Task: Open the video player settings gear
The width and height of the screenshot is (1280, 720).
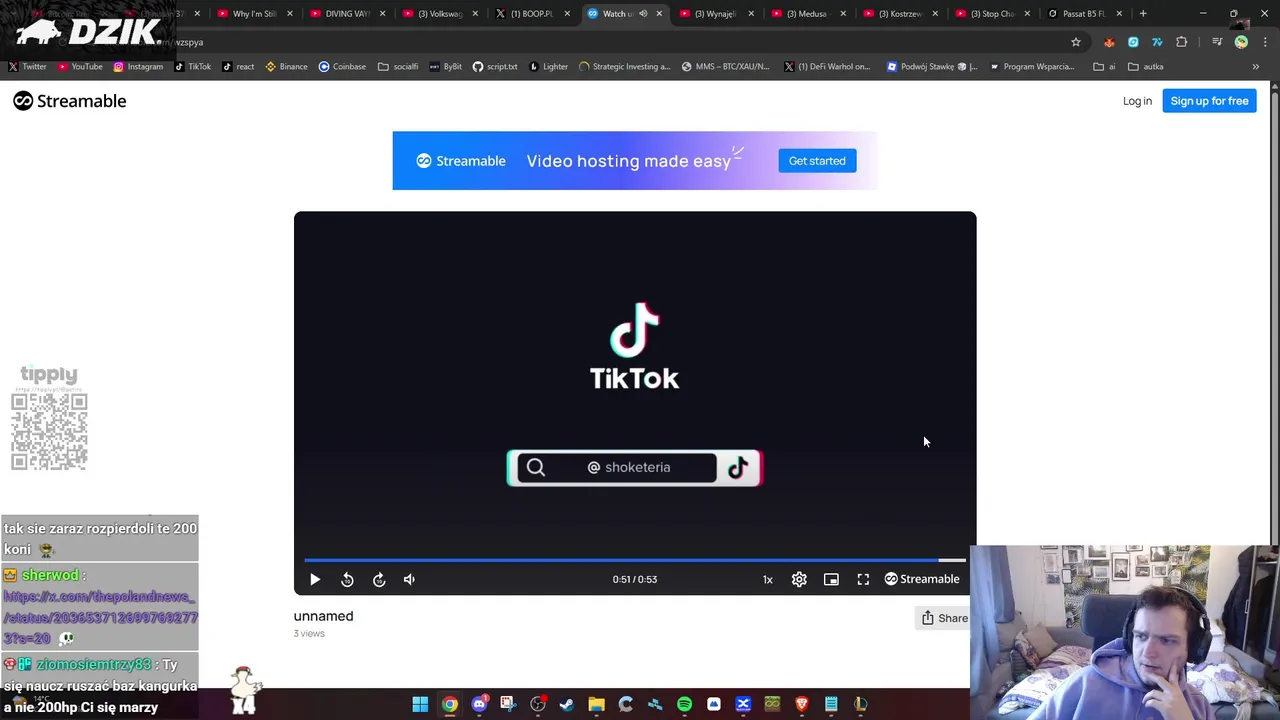Action: 799,579
